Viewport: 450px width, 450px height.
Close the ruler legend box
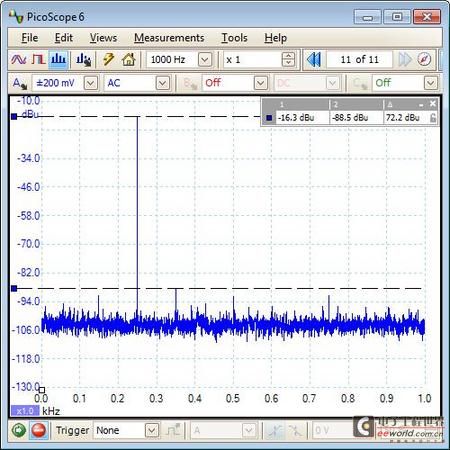[x=433, y=104]
